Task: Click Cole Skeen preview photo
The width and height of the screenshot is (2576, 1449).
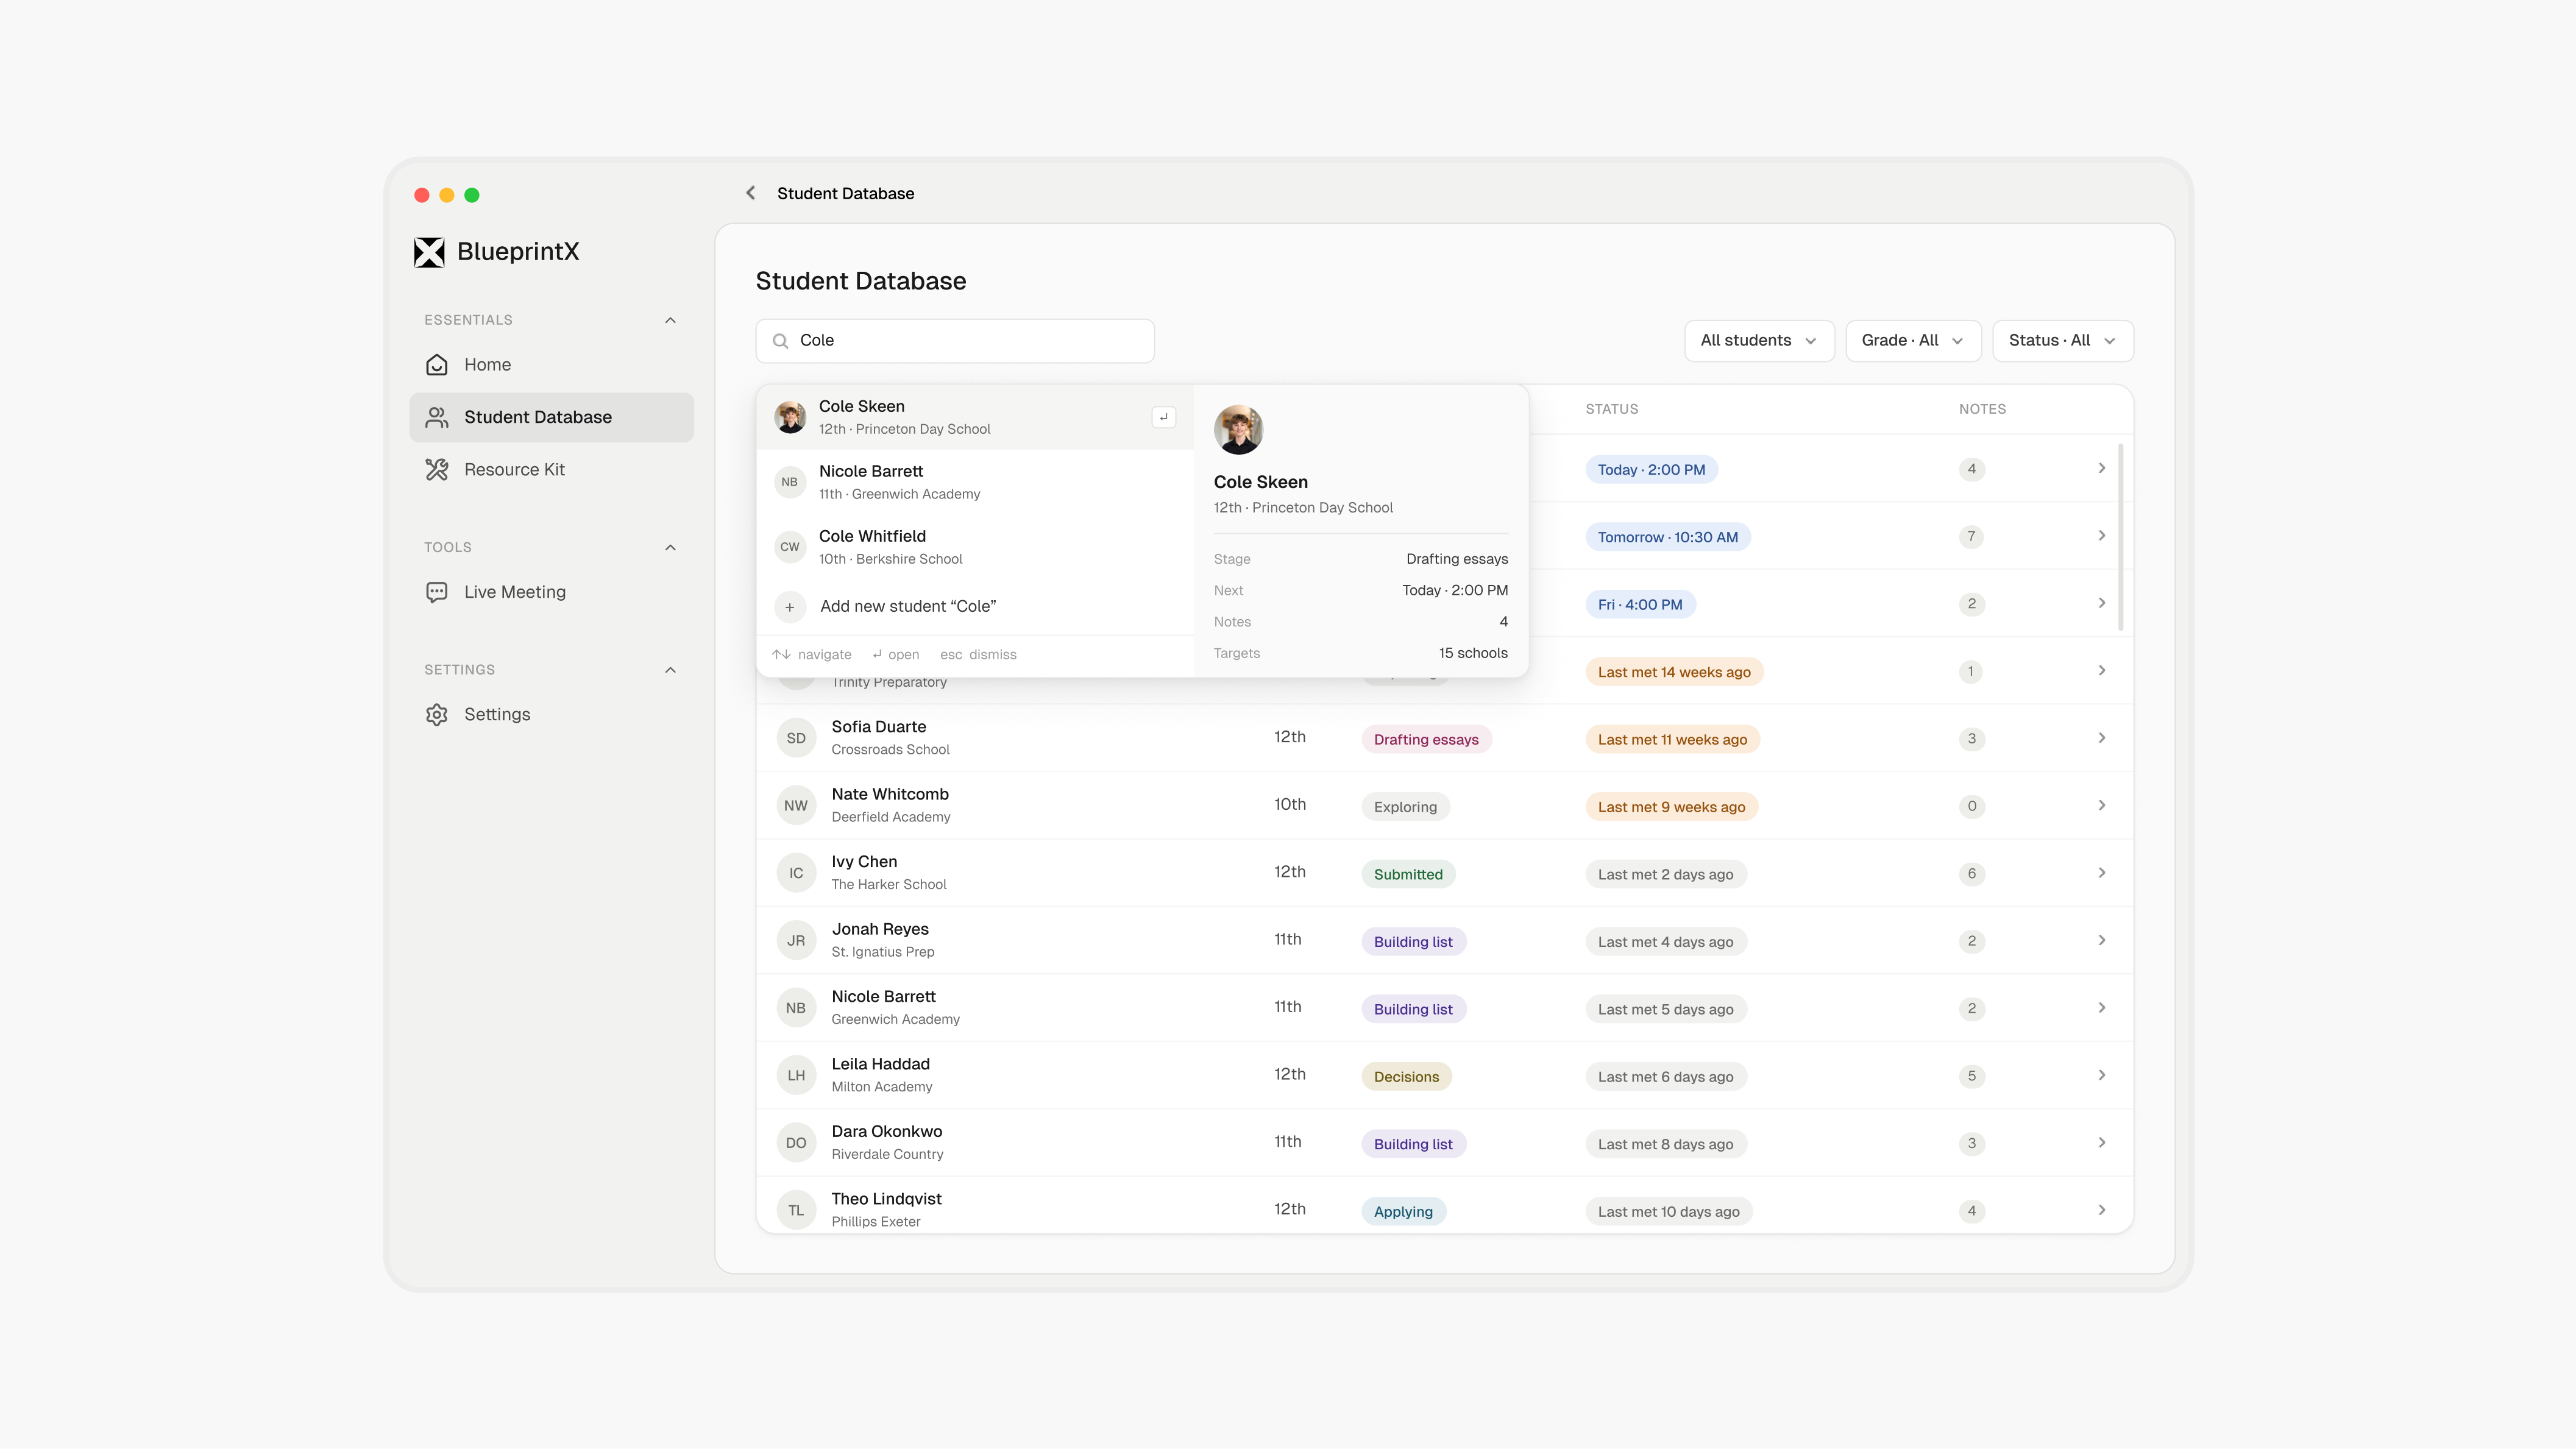Action: click(x=1238, y=430)
